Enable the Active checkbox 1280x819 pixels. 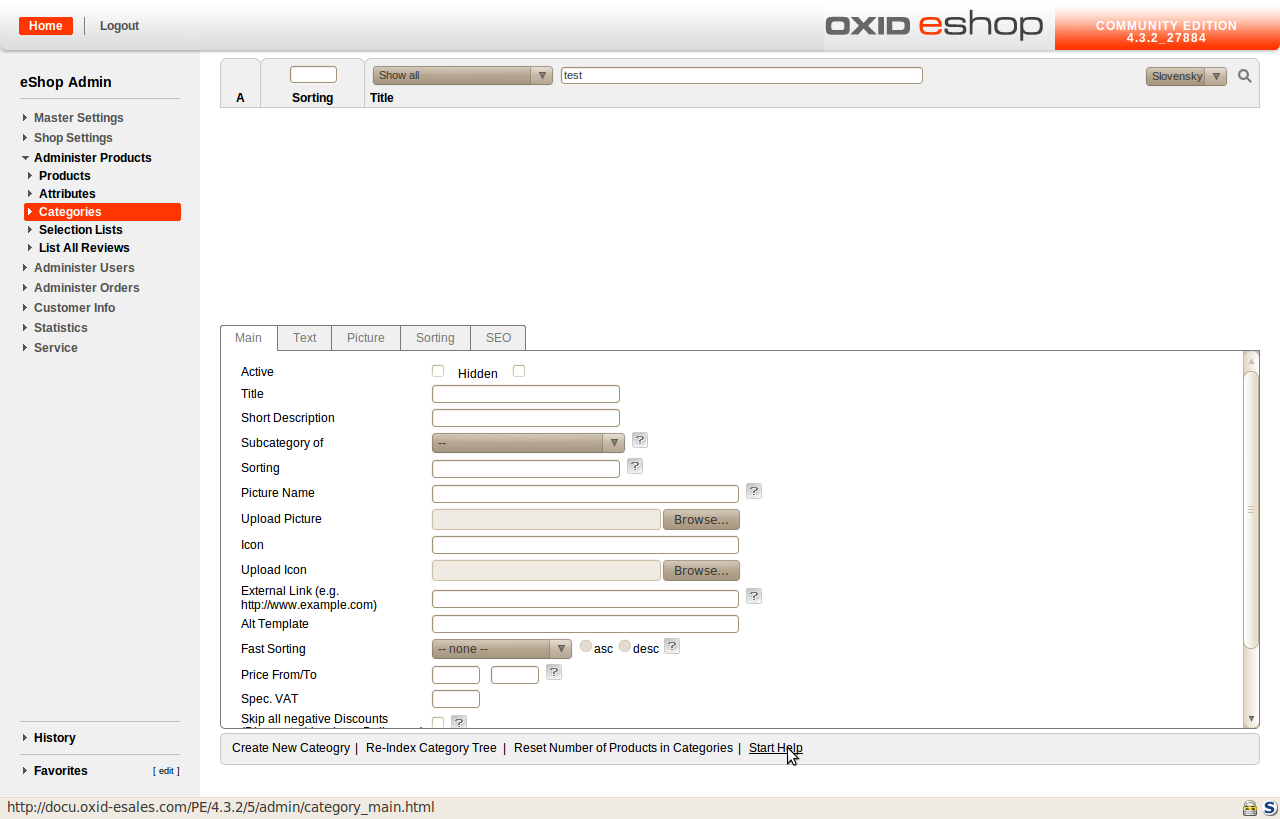pos(438,371)
